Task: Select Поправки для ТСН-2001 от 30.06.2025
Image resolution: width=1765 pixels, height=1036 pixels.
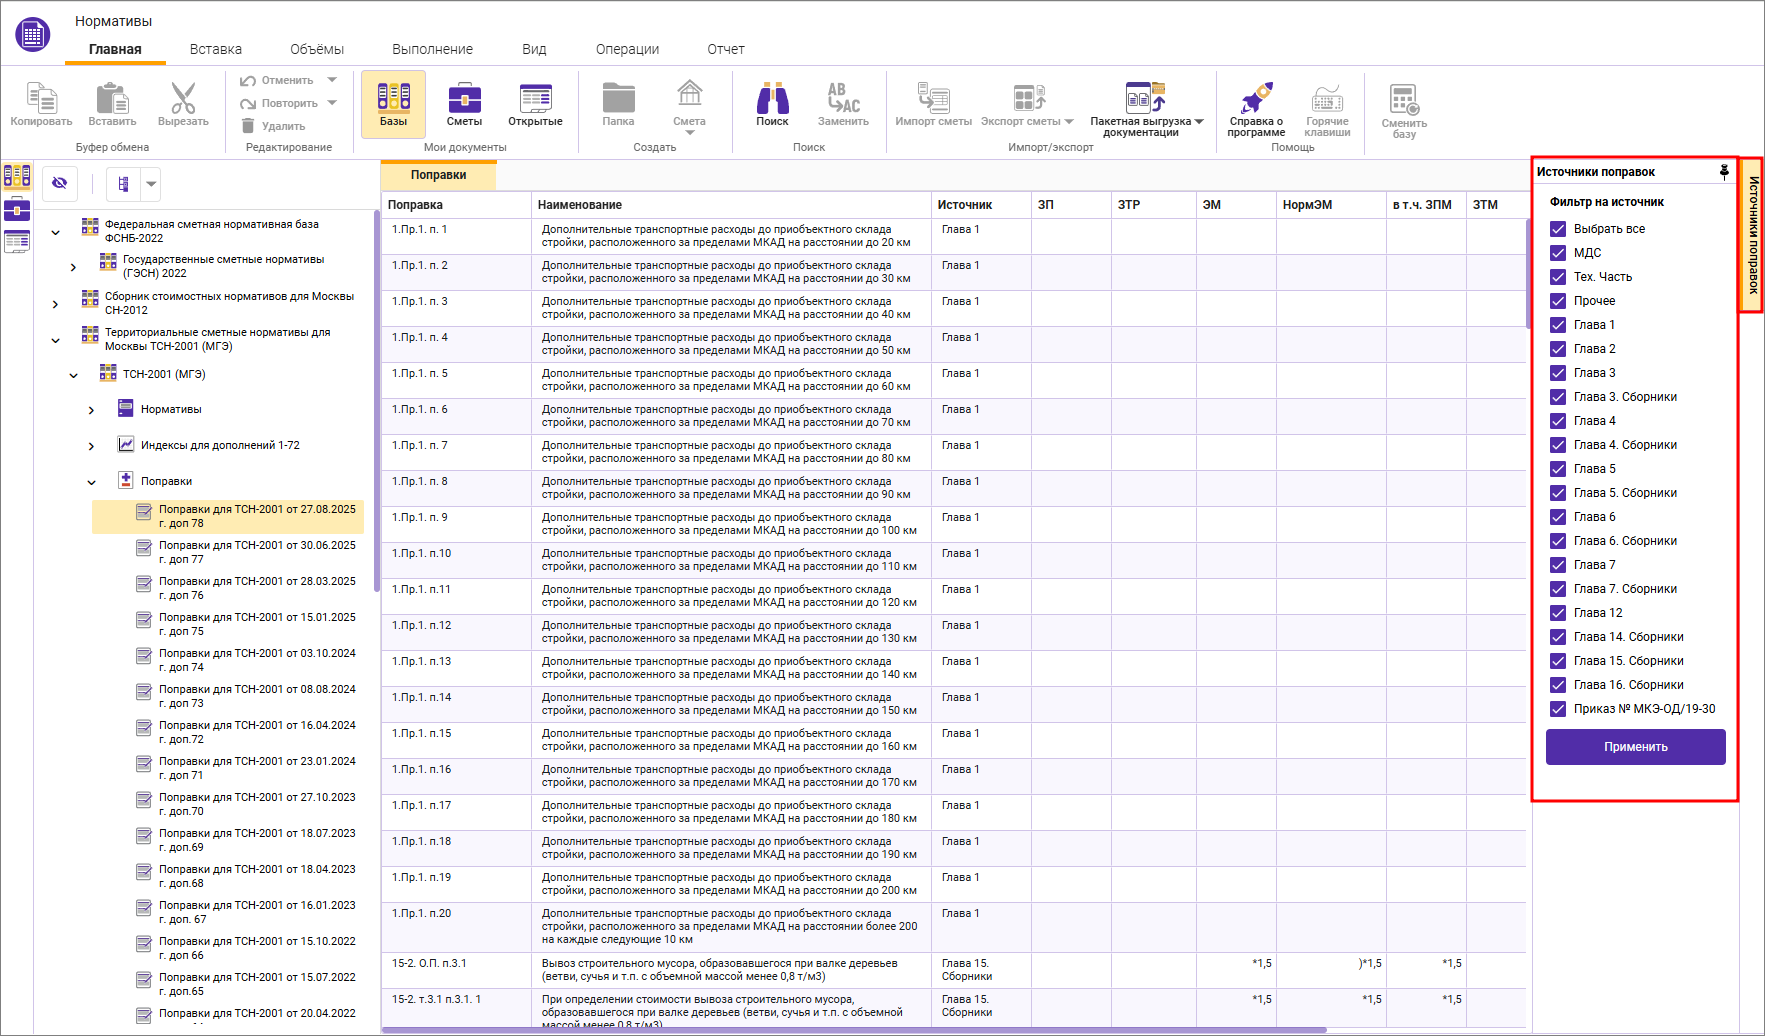Action: [257, 552]
